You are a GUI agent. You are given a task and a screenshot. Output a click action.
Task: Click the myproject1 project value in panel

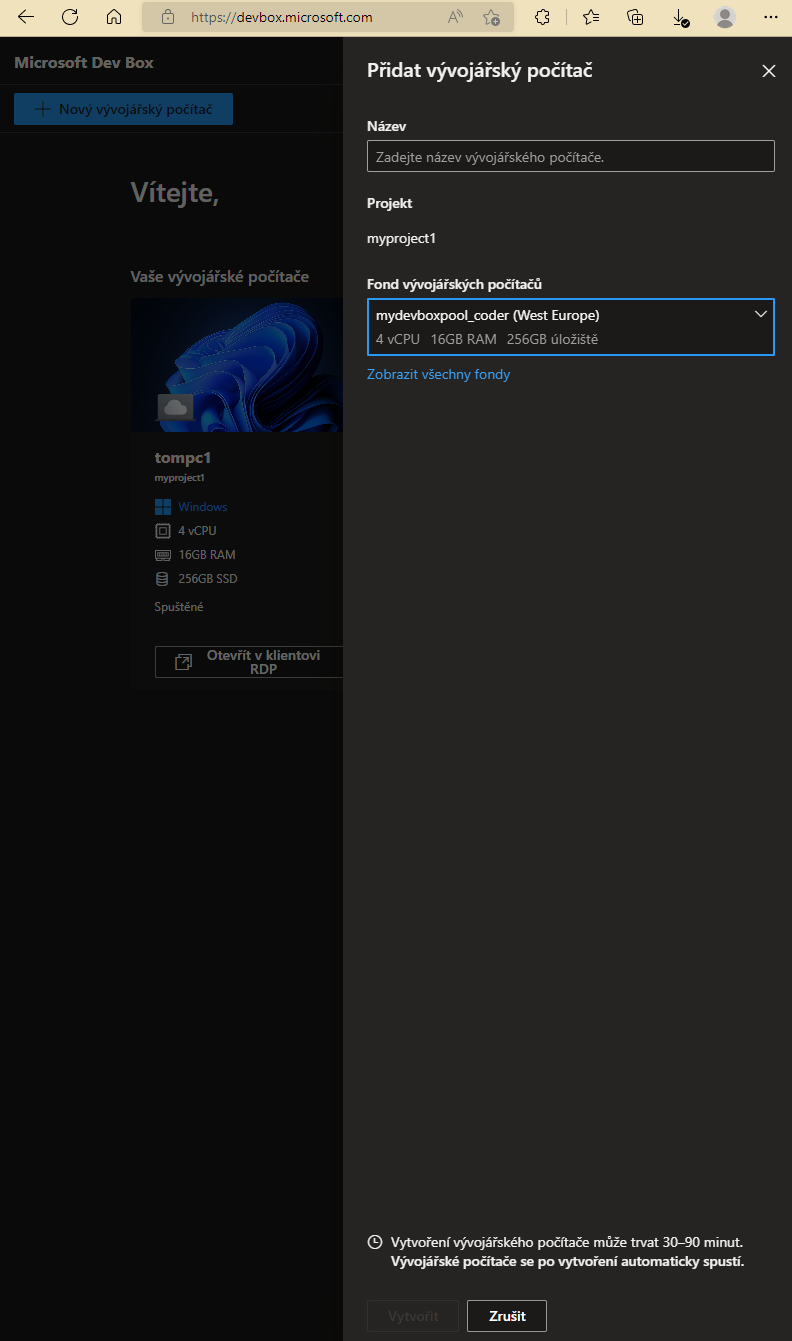(401, 238)
